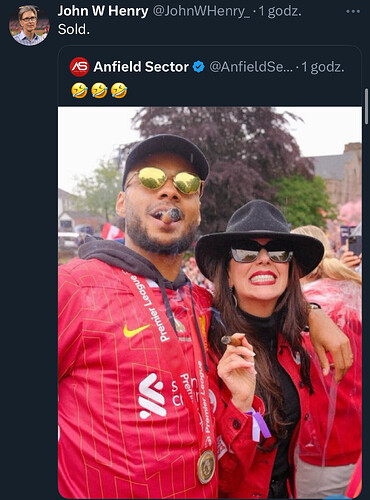Open the three-dot more options menu
The image size is (370, 500).
[x=353, y=11]
